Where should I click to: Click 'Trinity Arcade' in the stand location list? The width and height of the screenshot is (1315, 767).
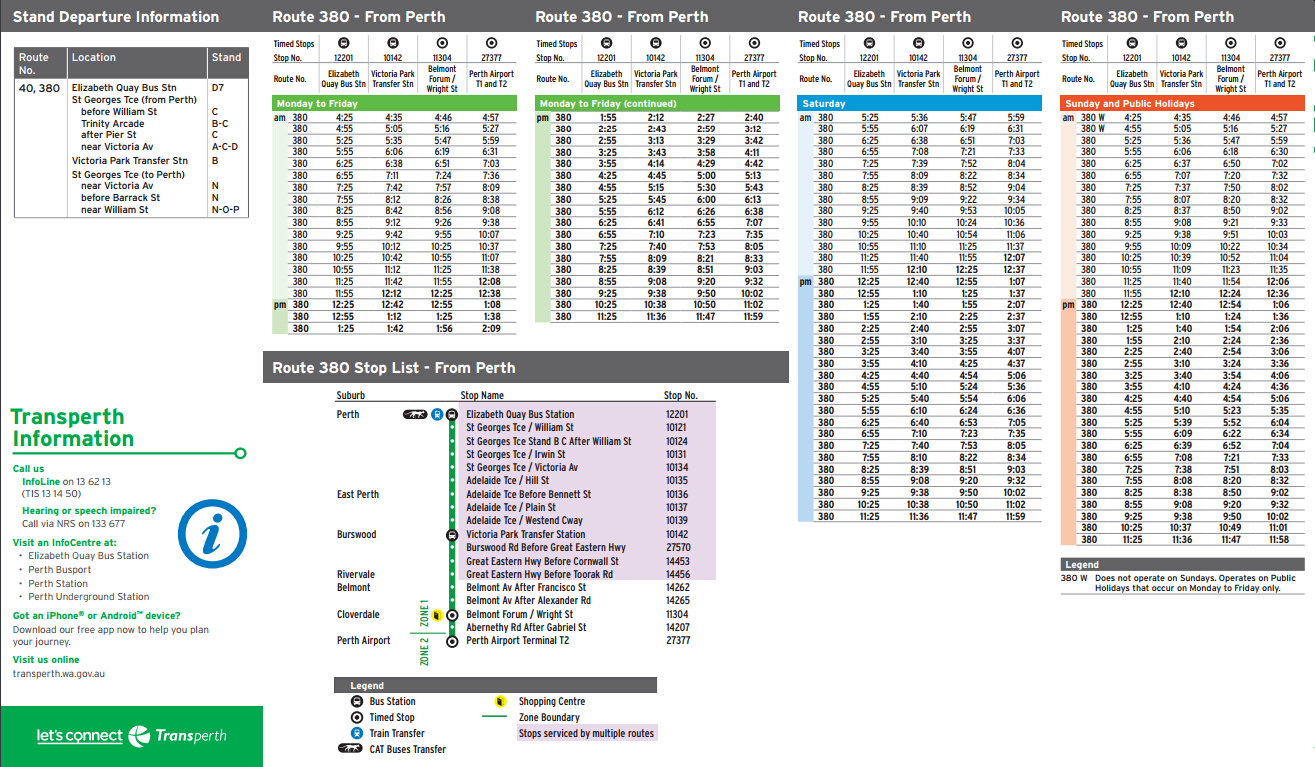(x=112, y=124)
